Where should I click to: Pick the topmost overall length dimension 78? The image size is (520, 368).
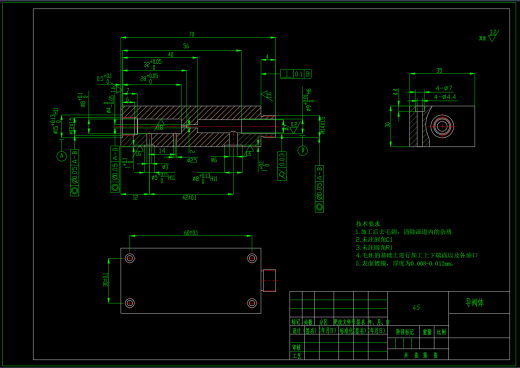tap(191, 34)
